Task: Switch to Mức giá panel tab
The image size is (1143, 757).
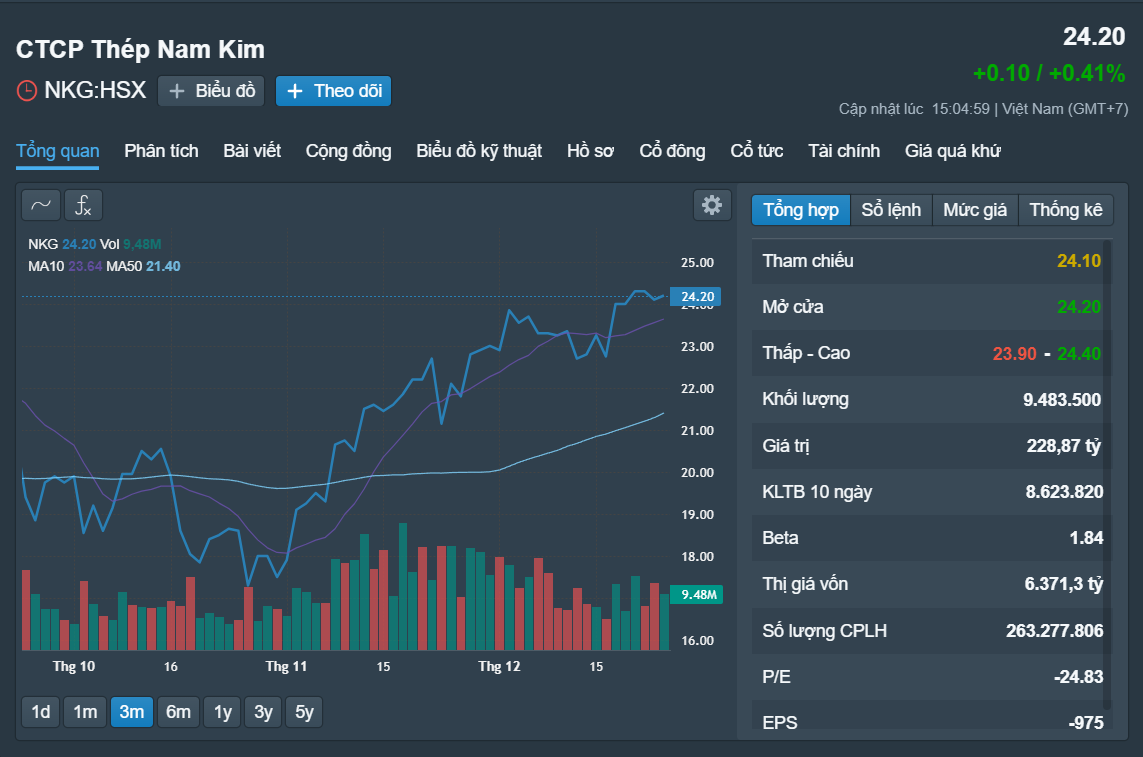Action: point(975,210)
